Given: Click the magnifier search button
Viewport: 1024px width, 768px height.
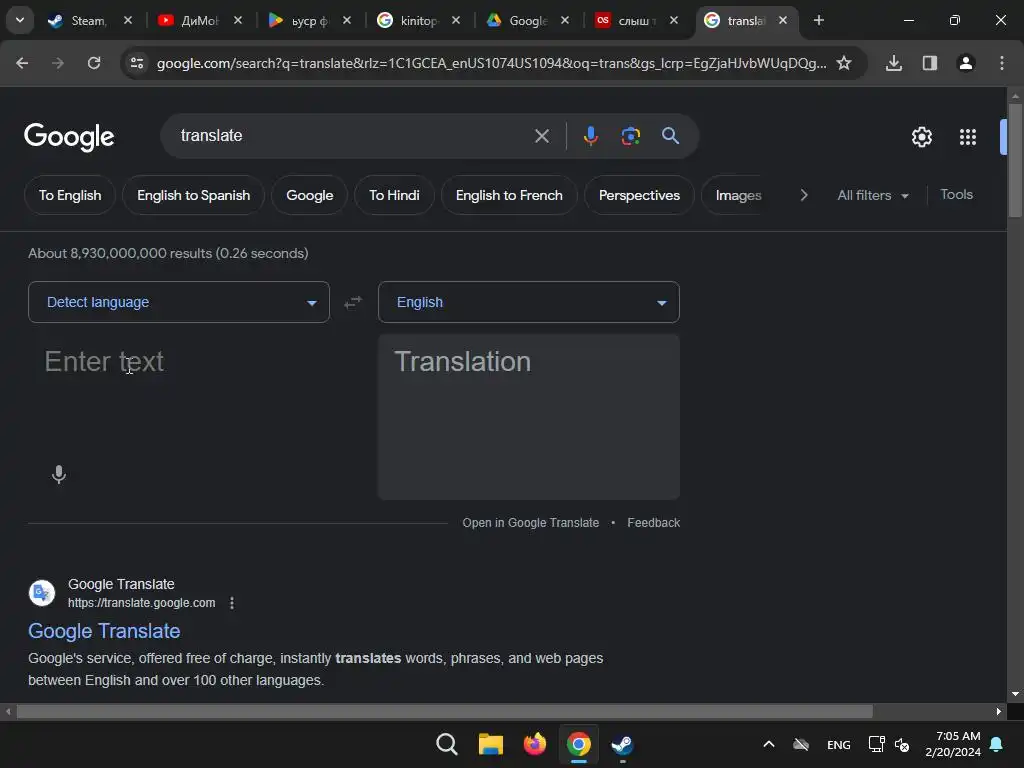Looking at the screenshot, I should [x=670, y=136].
